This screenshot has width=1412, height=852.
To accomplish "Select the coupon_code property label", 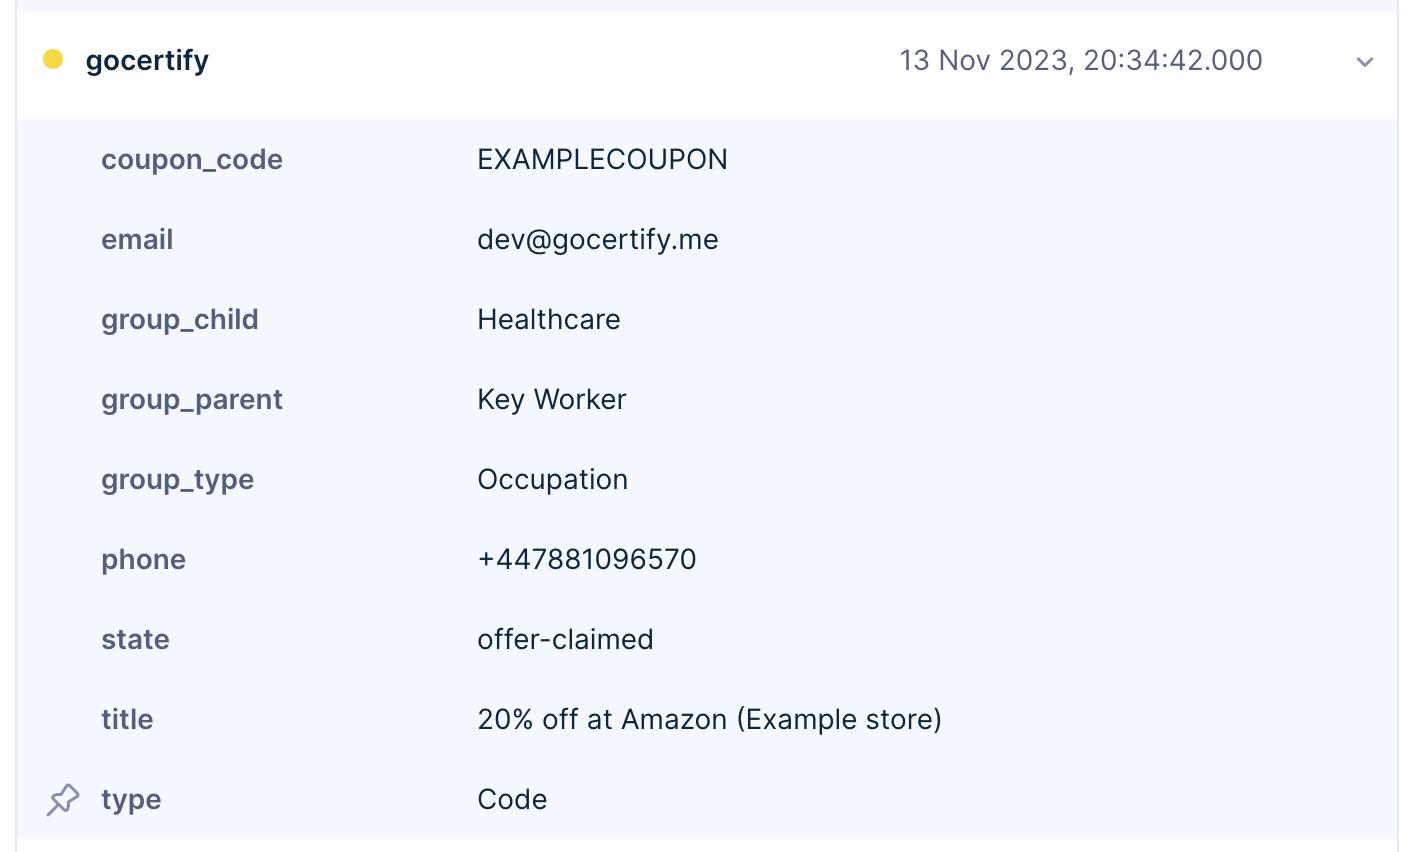I will click(192, 160).
